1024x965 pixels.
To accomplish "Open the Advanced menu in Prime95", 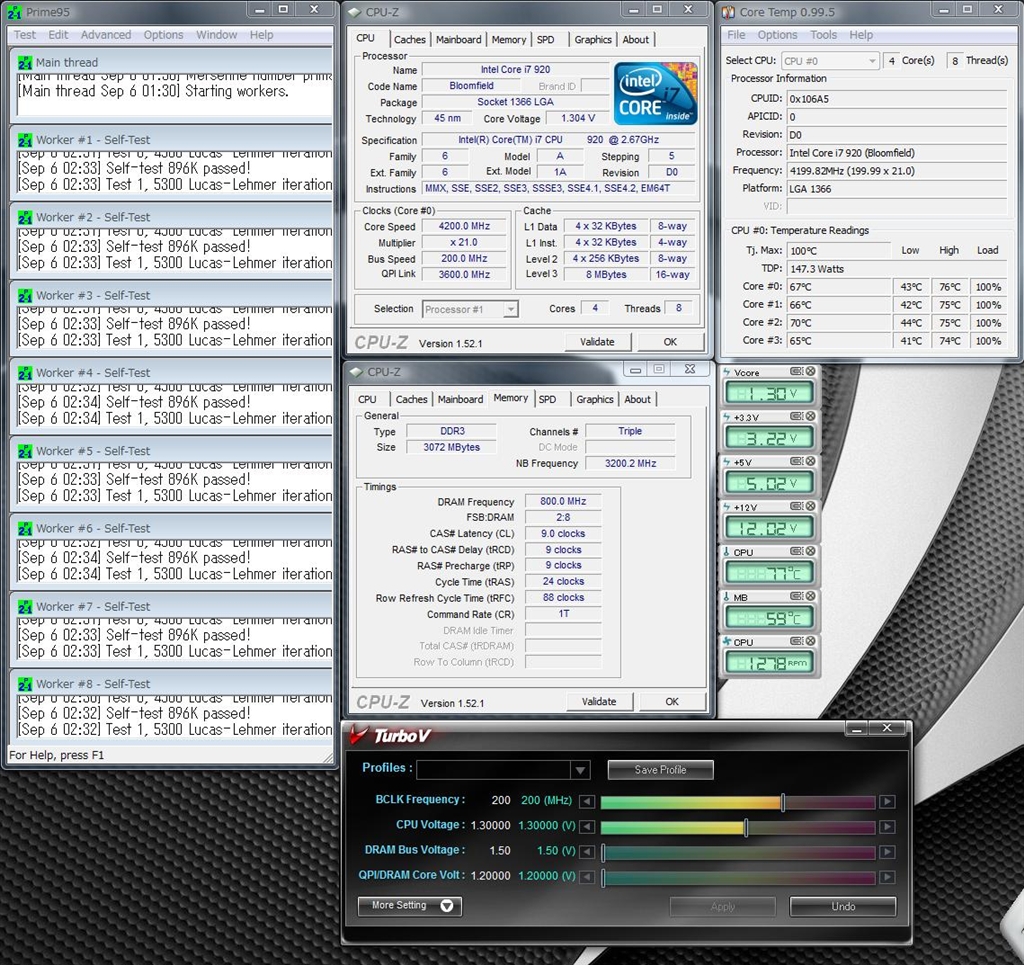I will [106, 35].
